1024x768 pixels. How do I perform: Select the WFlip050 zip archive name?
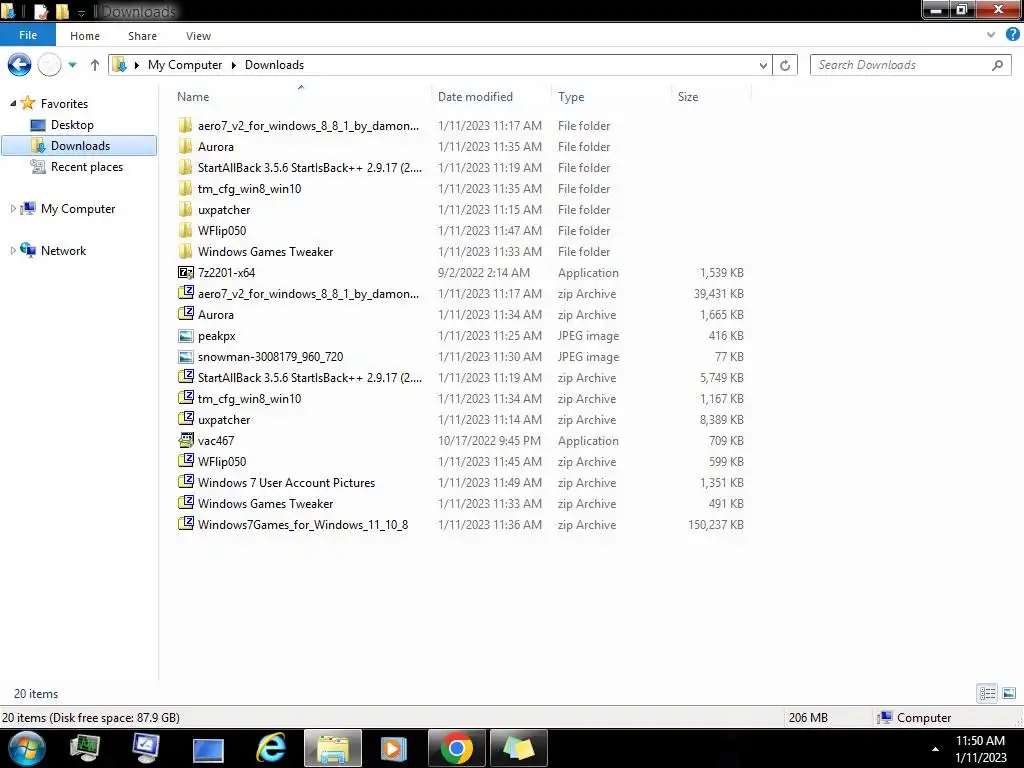point(222,462)
